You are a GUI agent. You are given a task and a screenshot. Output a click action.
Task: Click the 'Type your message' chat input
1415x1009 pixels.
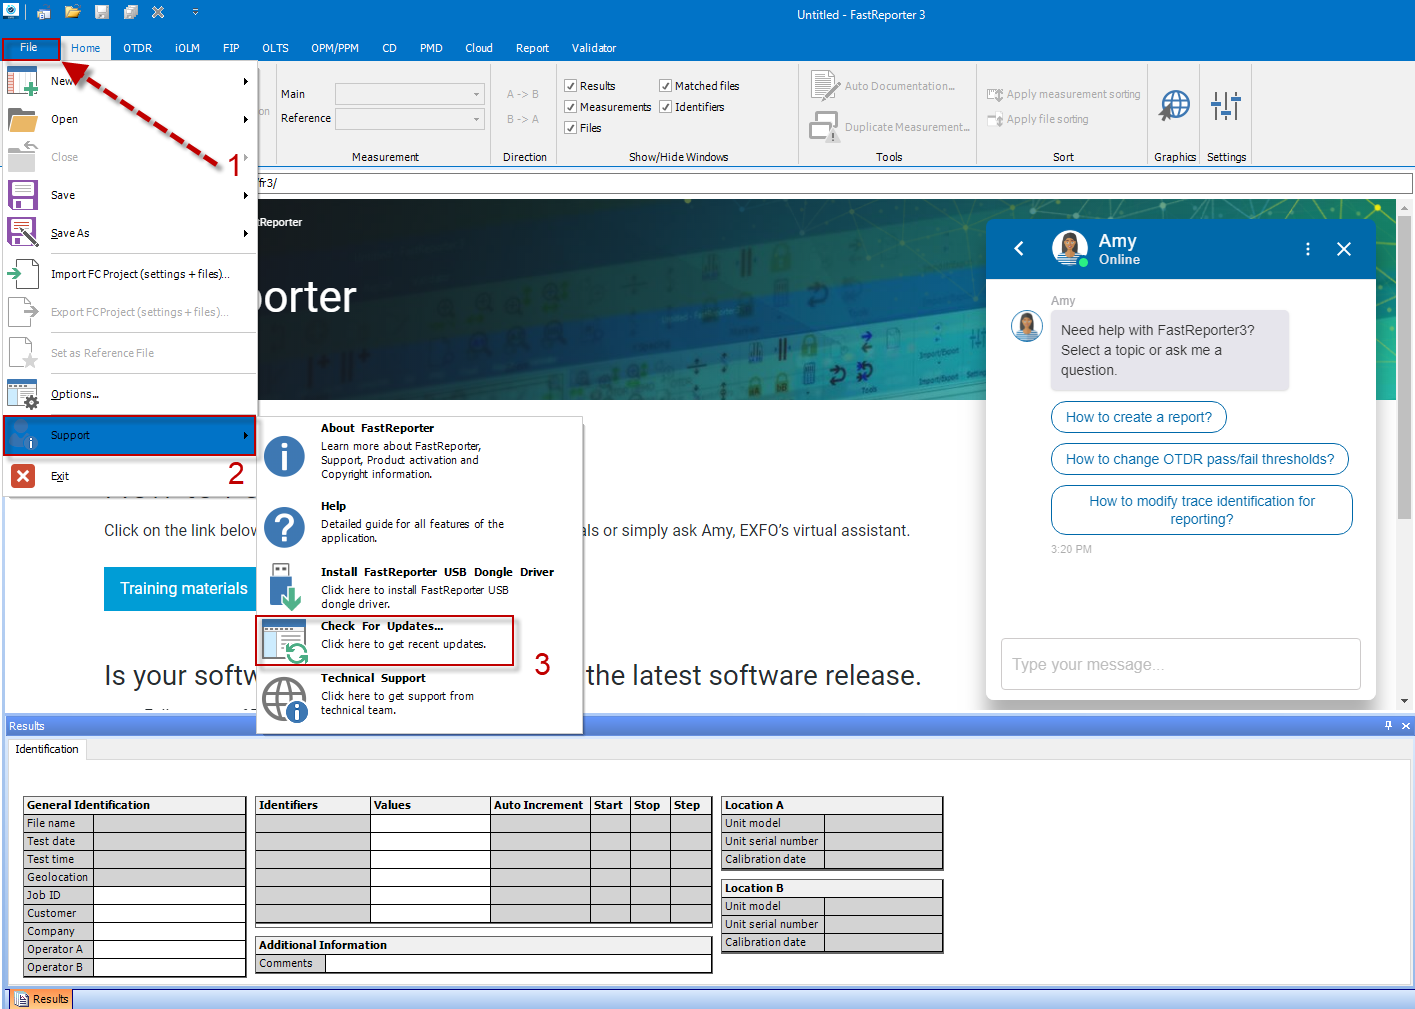pyautogui.click(x=1181, y=664)
